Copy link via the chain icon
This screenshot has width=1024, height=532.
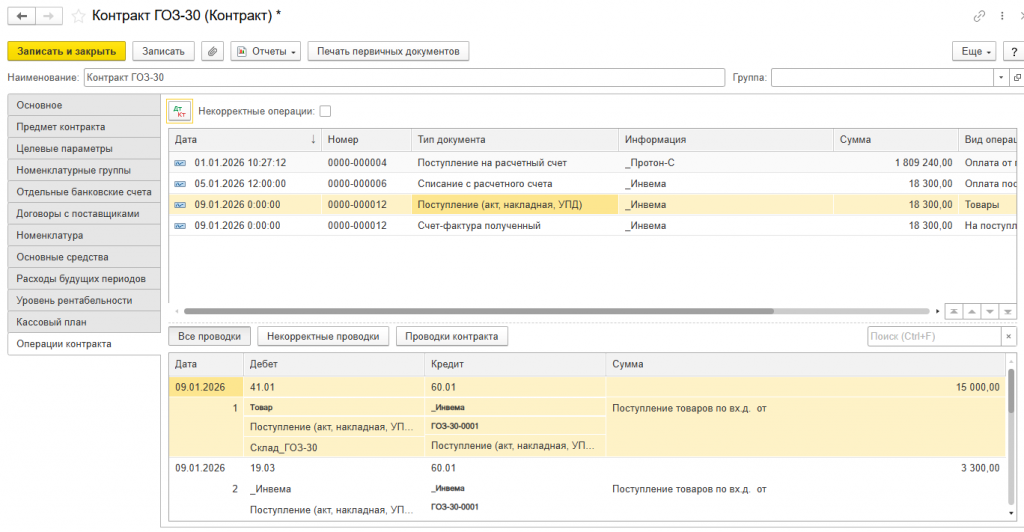point(979,16)
